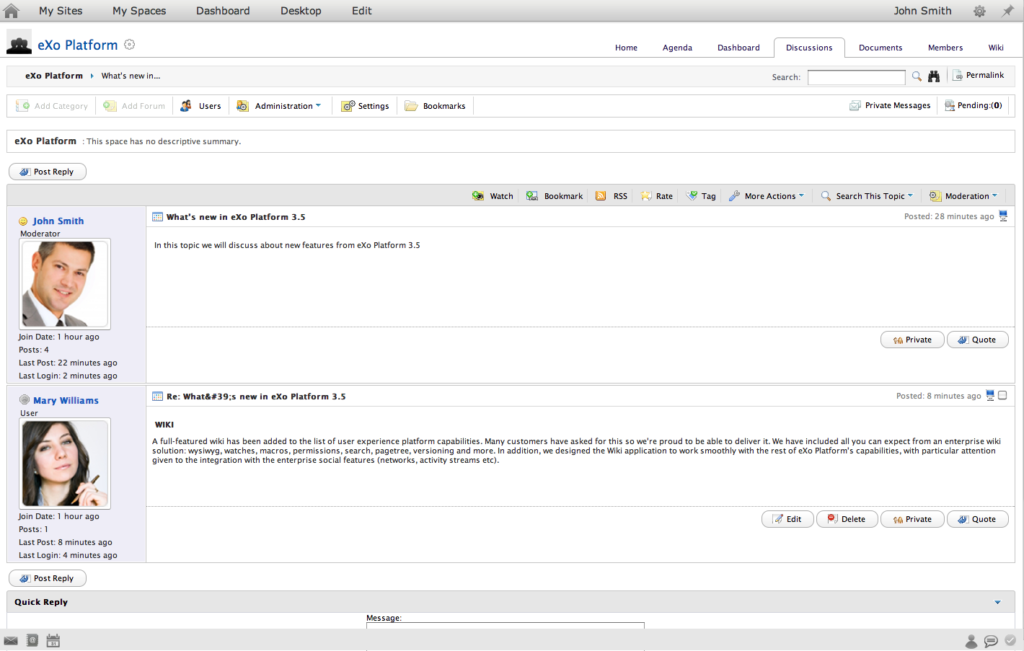
Task: Open the My Spaces menu
Action: (139, 10)
